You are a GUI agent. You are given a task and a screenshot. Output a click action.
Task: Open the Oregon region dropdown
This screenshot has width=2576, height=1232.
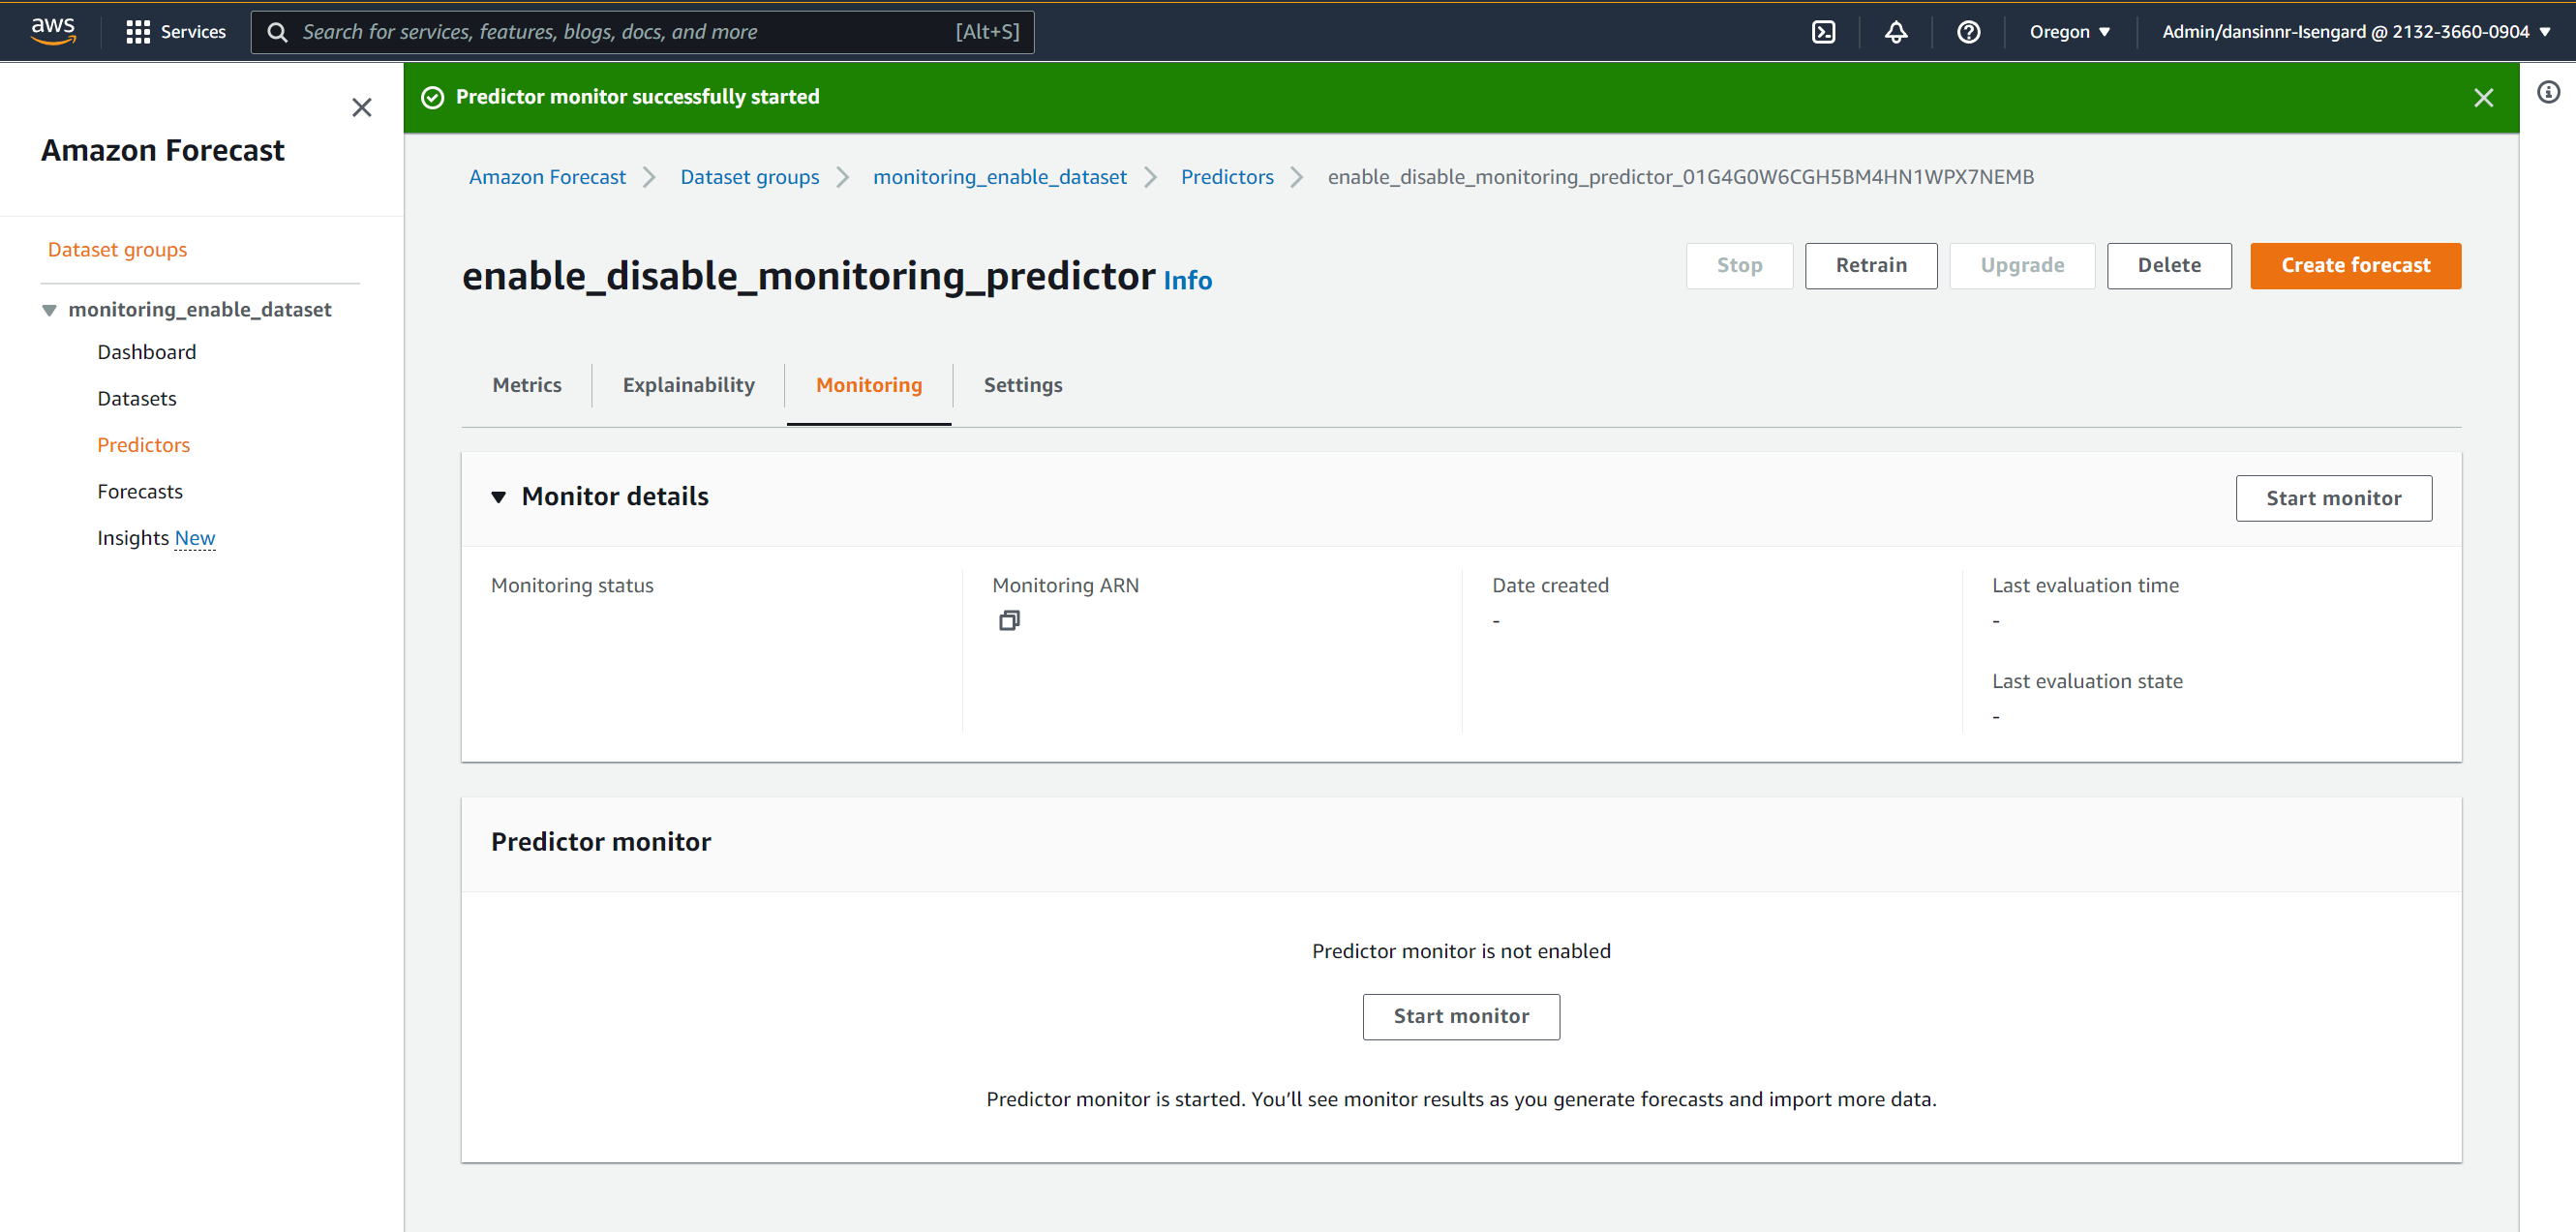pos(2069,32)
